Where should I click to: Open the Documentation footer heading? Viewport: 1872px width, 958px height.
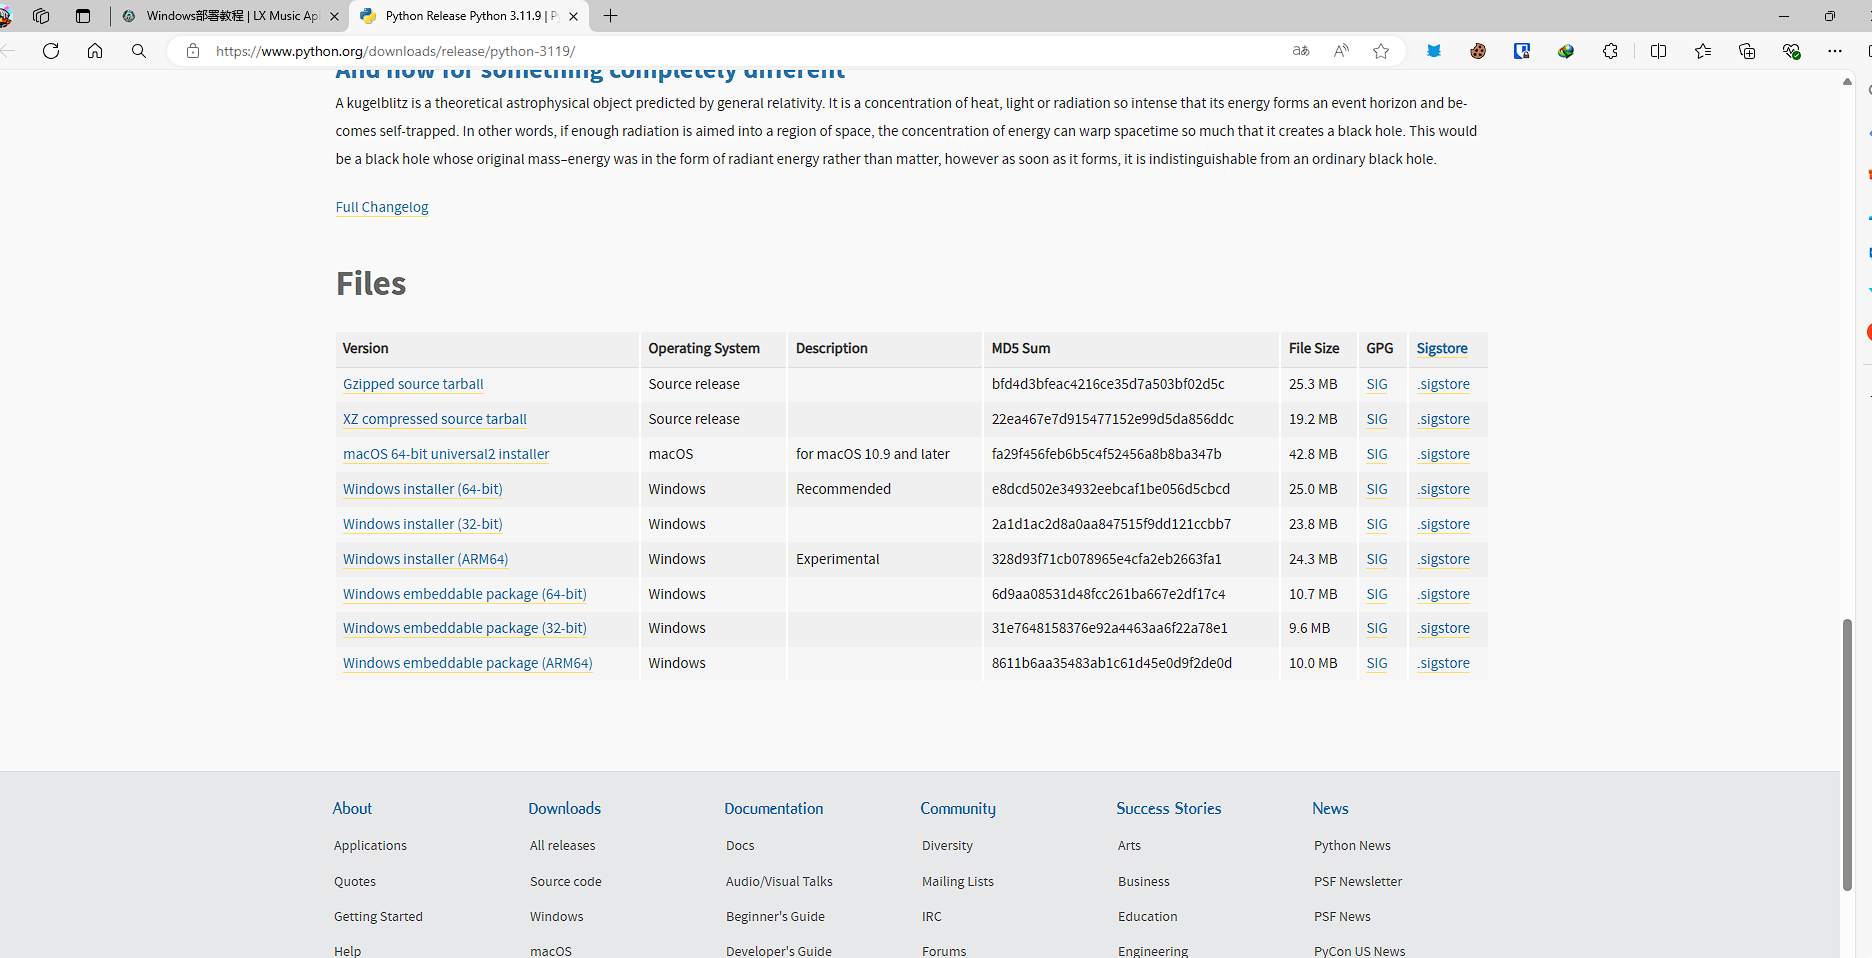click(774, 808)
